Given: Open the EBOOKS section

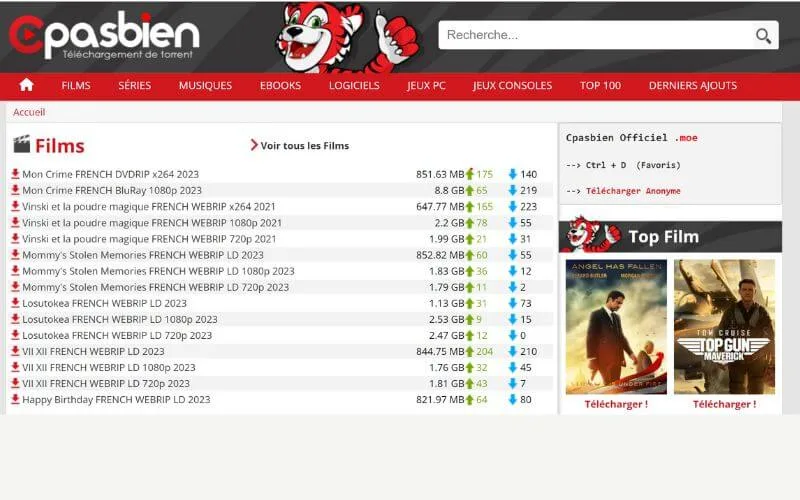Looking at the screenshot, I should coord(280,85).
